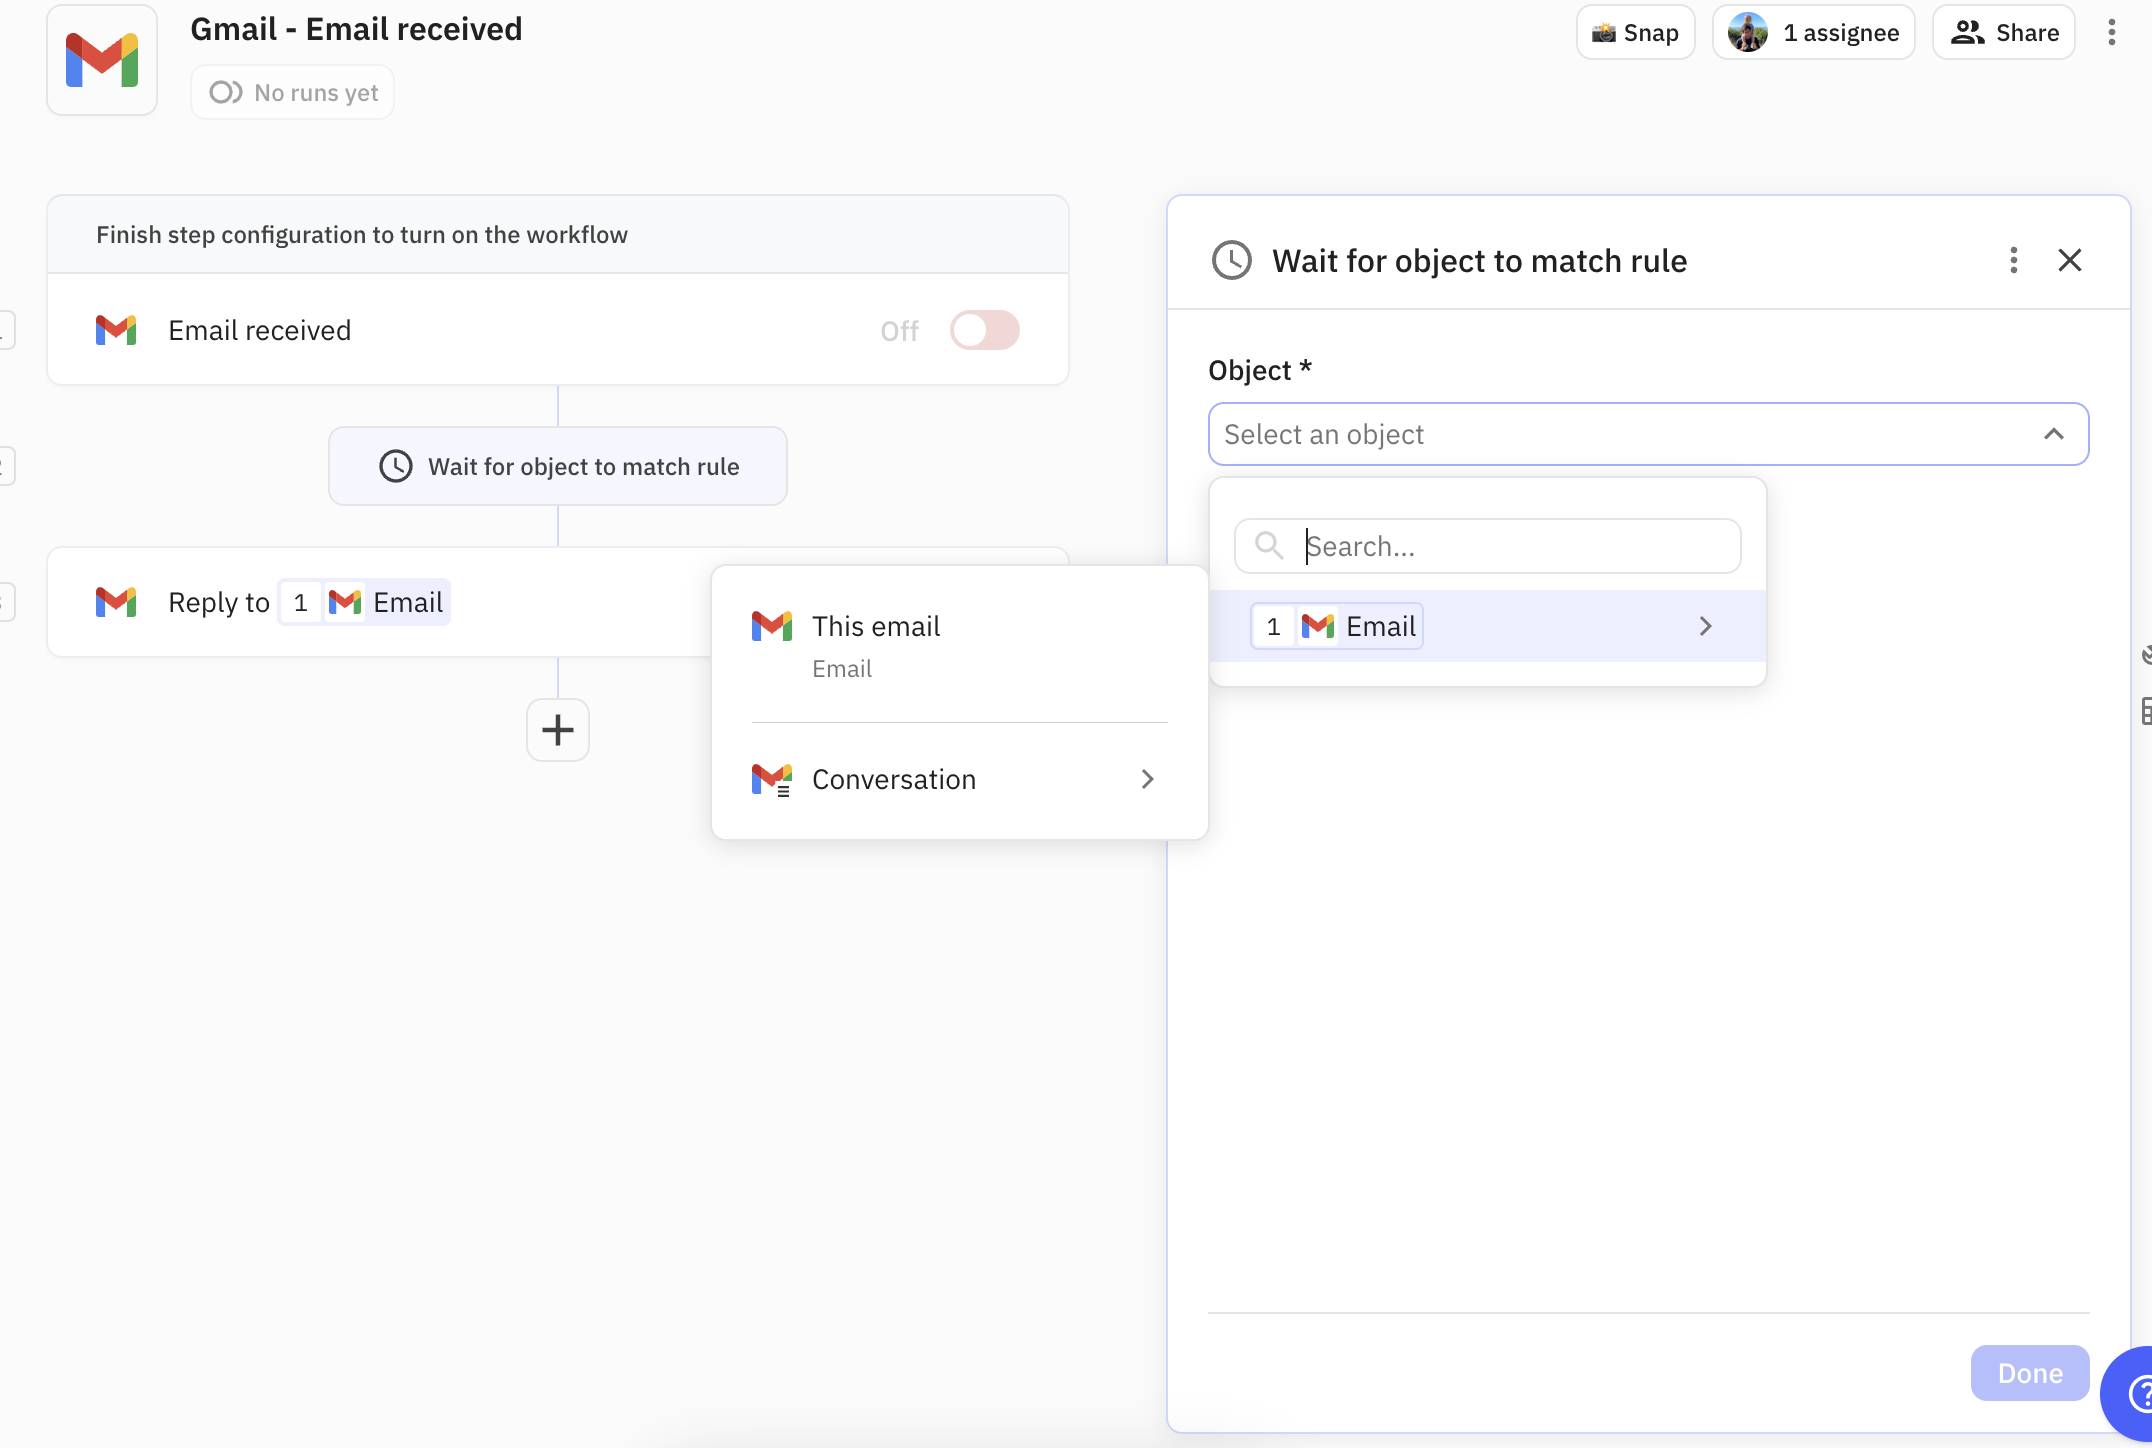Click the Off label next to the switch
Viewport: 2152px width, 1448px height.
click(898, 330)
